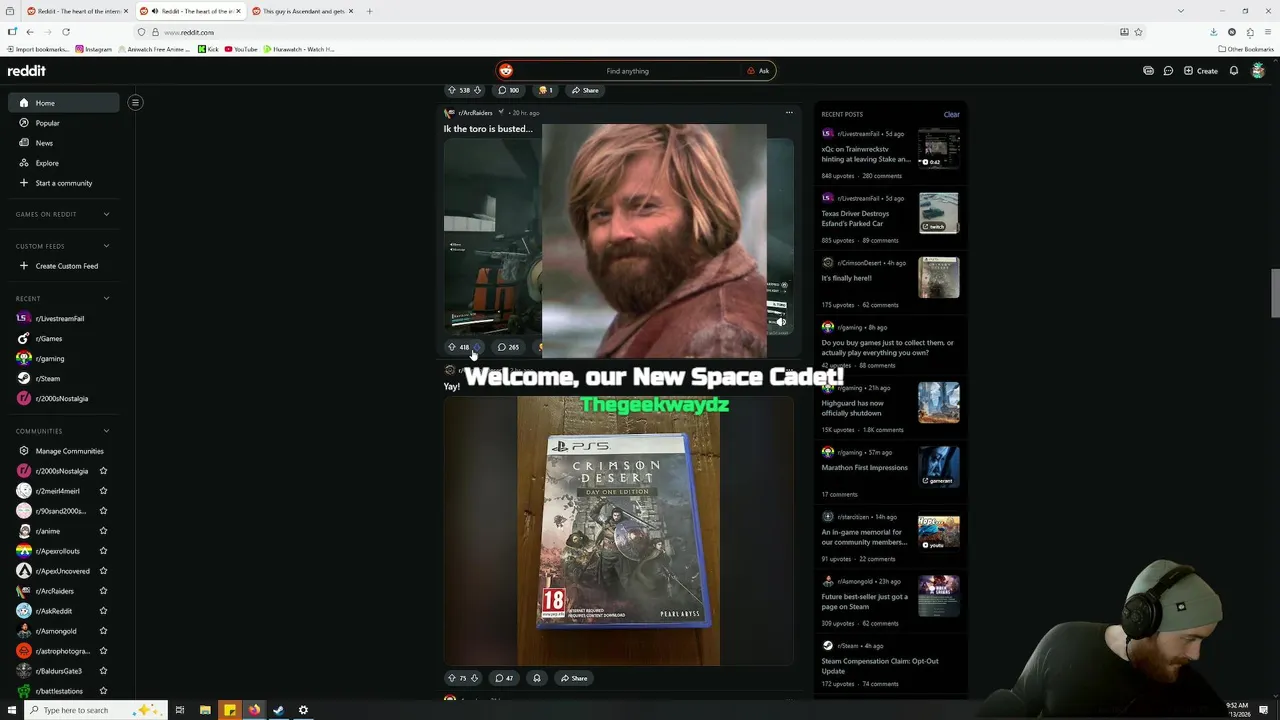1280x720 pixels.
Task: Give award on Crimson Desert post
Action: (x=536, y=678)
